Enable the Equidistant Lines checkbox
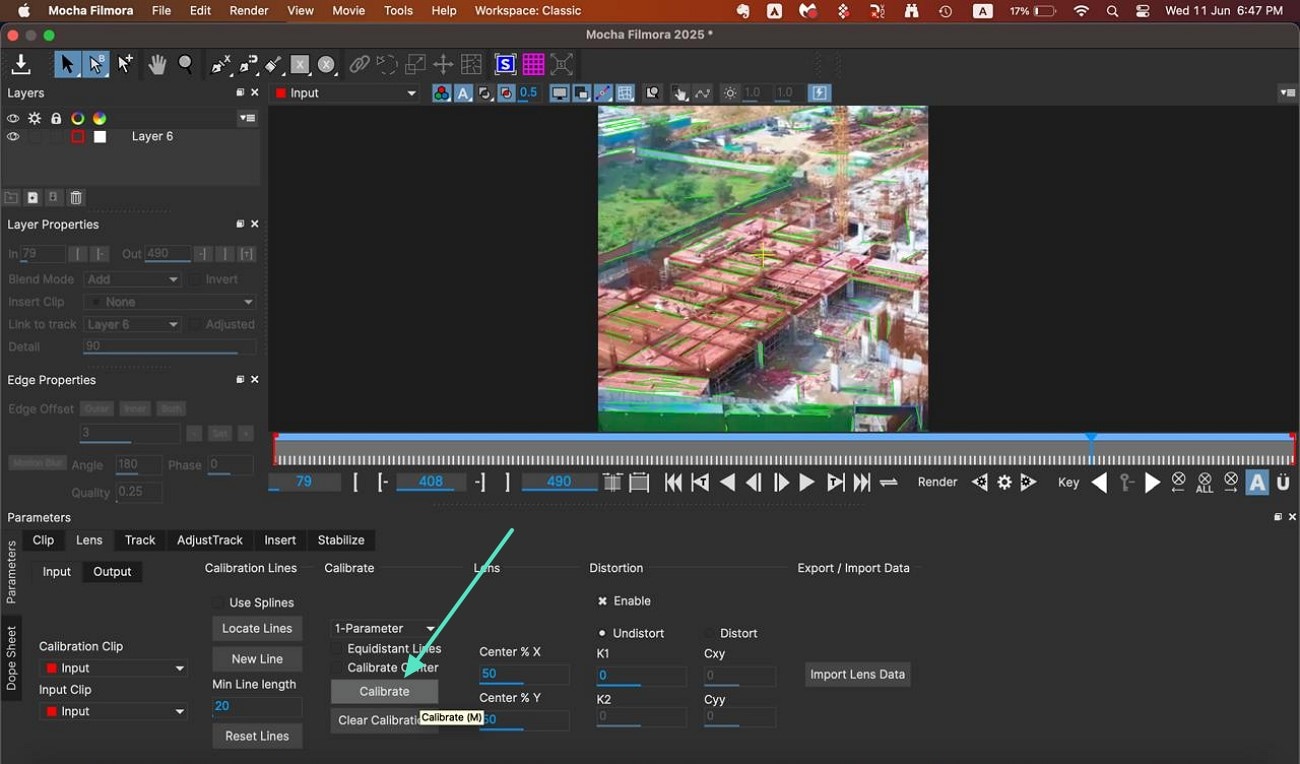Viewport: 1300px width, 764px height. click(337, 649)
